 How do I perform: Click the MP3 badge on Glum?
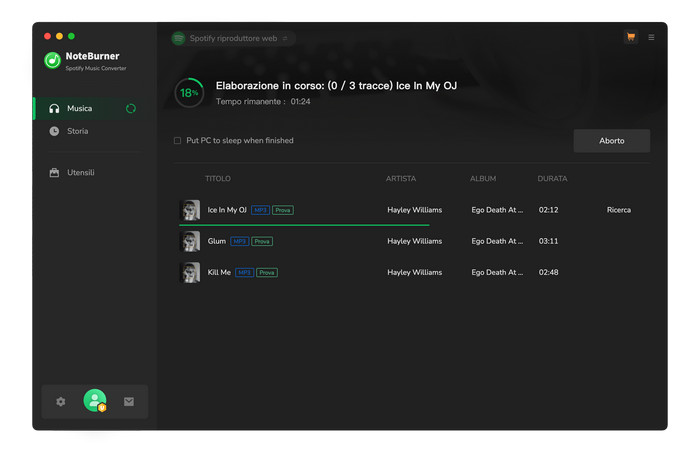click(240, 241)
